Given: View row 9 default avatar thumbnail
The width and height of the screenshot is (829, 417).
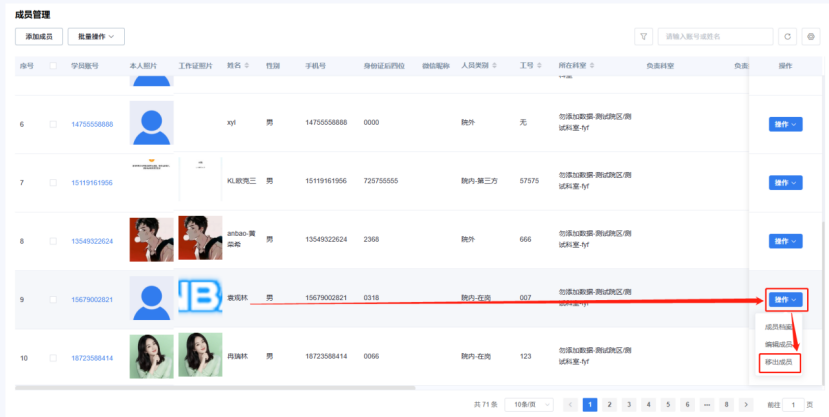Looking at the screenshot, I should coord(151,298).
